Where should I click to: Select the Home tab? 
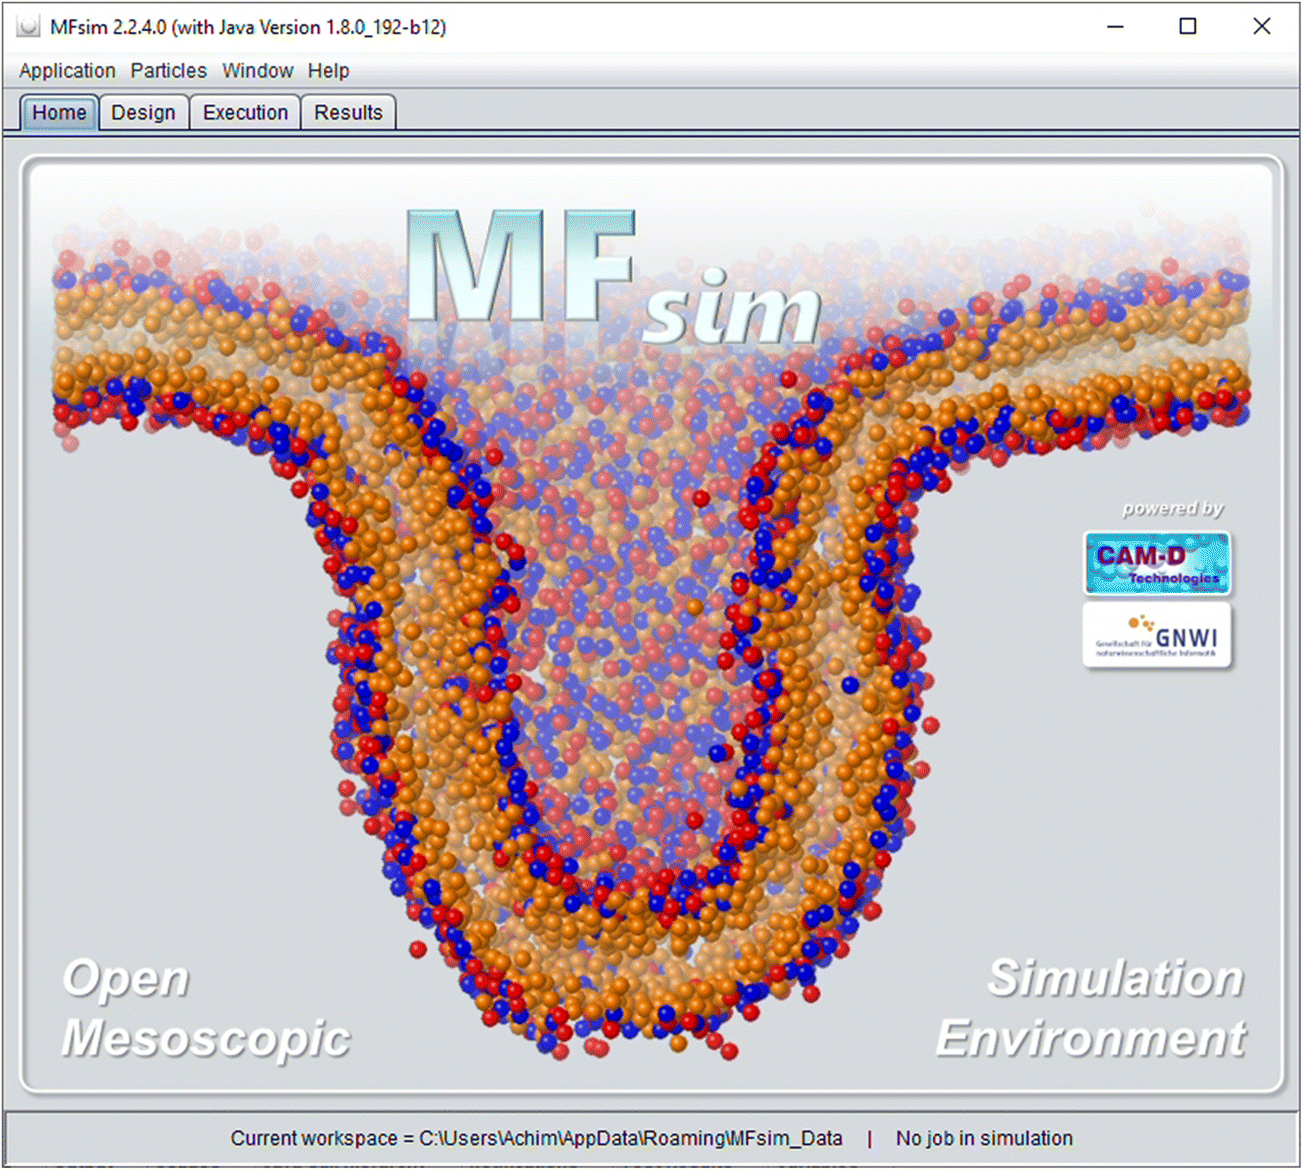(59, 113)
